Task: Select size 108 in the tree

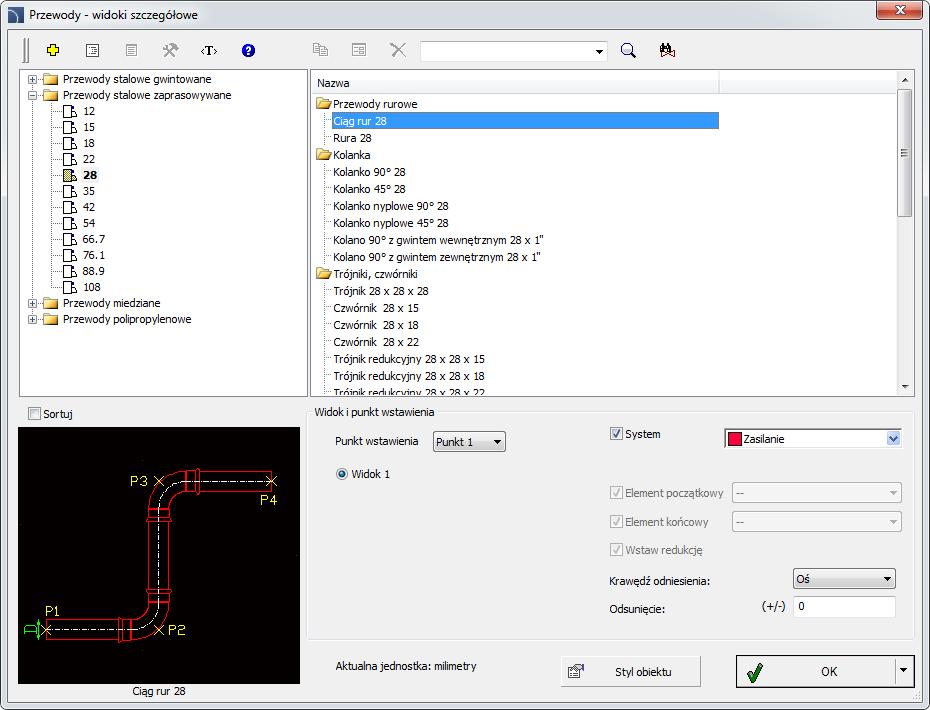Action: point(91,287)
